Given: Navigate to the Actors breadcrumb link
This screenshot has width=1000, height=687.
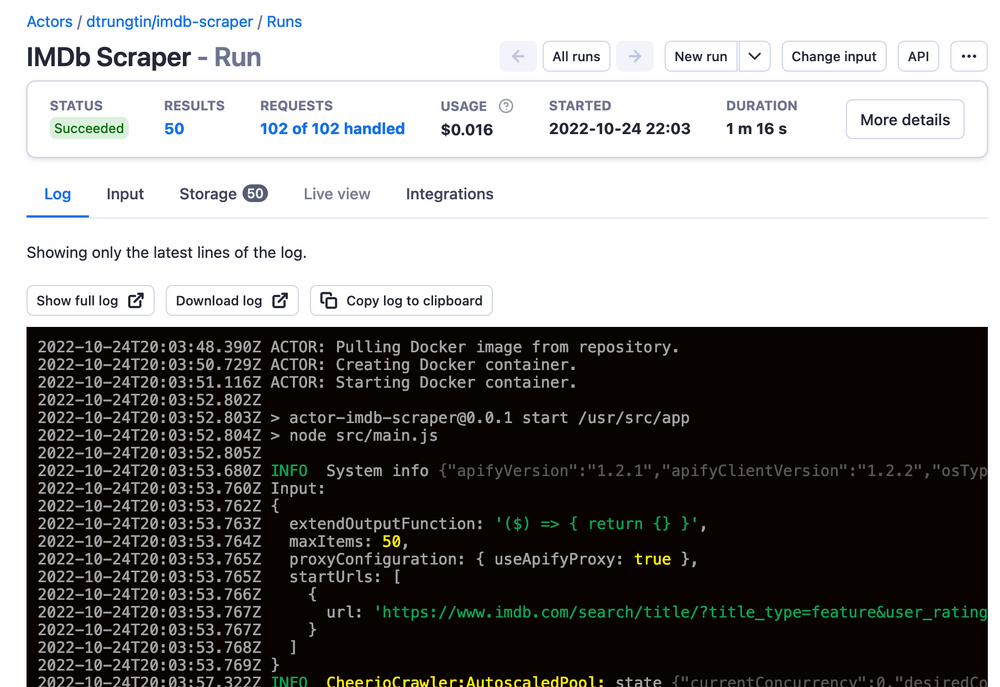Looking at the screenshot, I should coord(49,21).
